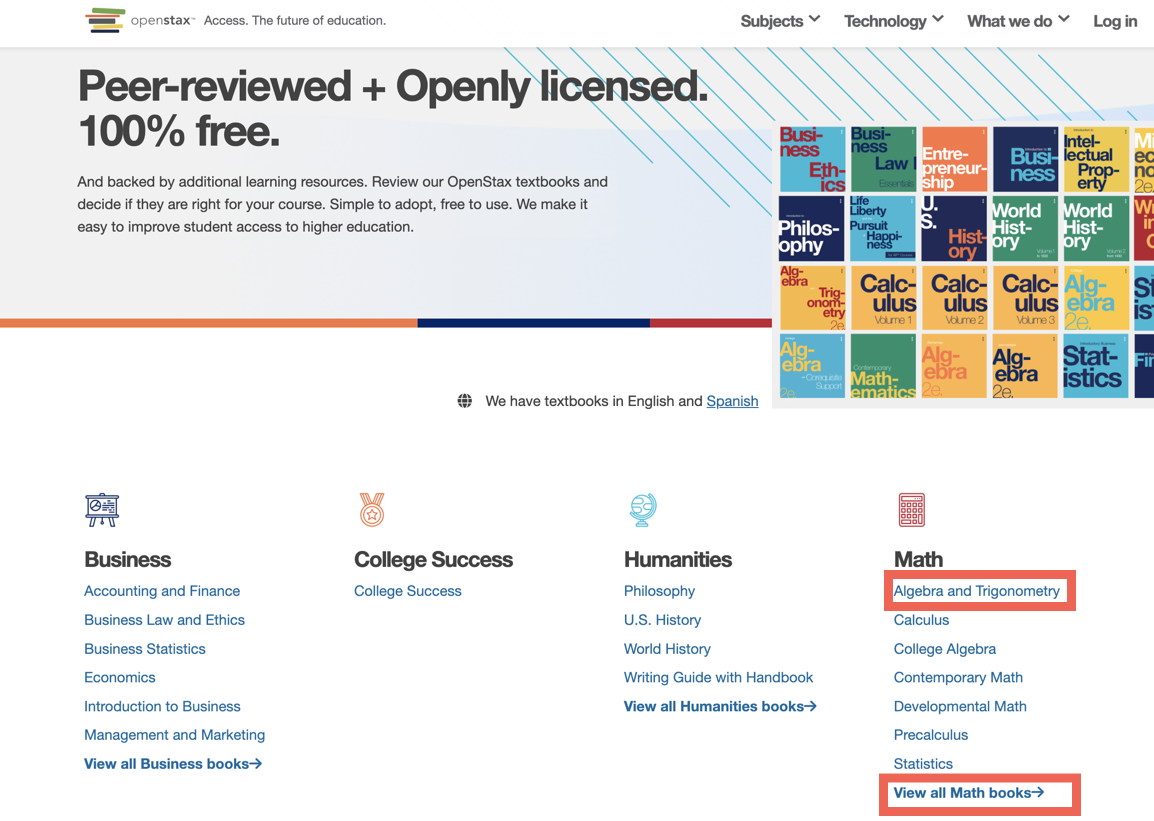Open the World History link under the Humanities heading
Image resolution: width=1154 pixels, height=821 pixels.
[668, 649]
